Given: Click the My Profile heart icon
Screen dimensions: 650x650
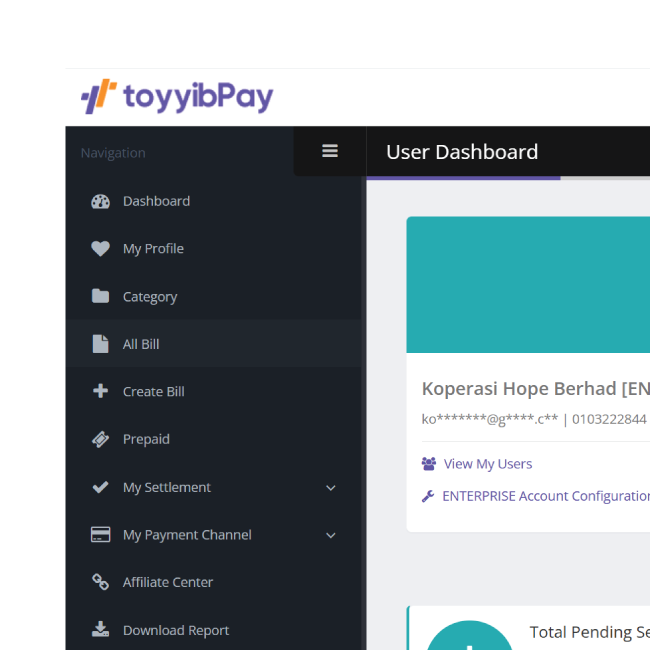Looking at the screenshot, I should click(x=100, y=249).
